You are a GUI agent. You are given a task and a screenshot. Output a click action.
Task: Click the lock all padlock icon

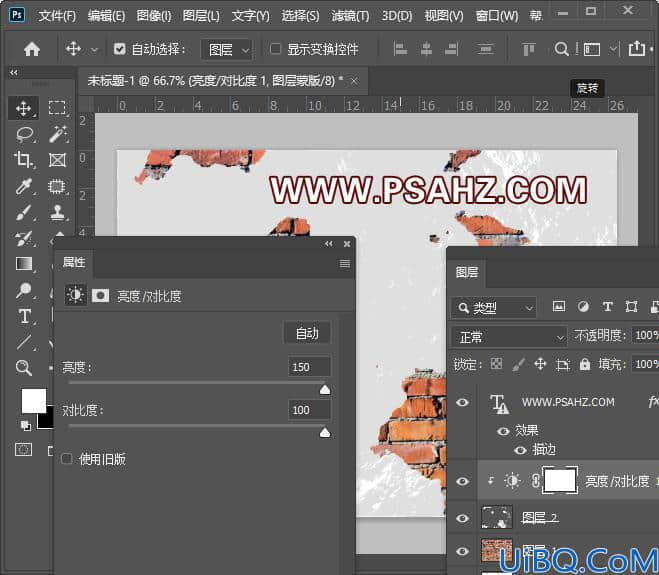(x=585, y=364)
